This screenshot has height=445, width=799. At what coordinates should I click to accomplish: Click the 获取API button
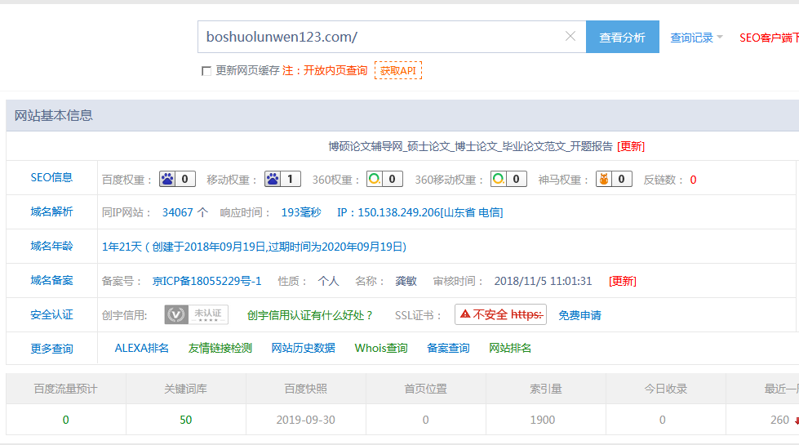point(398,71)
